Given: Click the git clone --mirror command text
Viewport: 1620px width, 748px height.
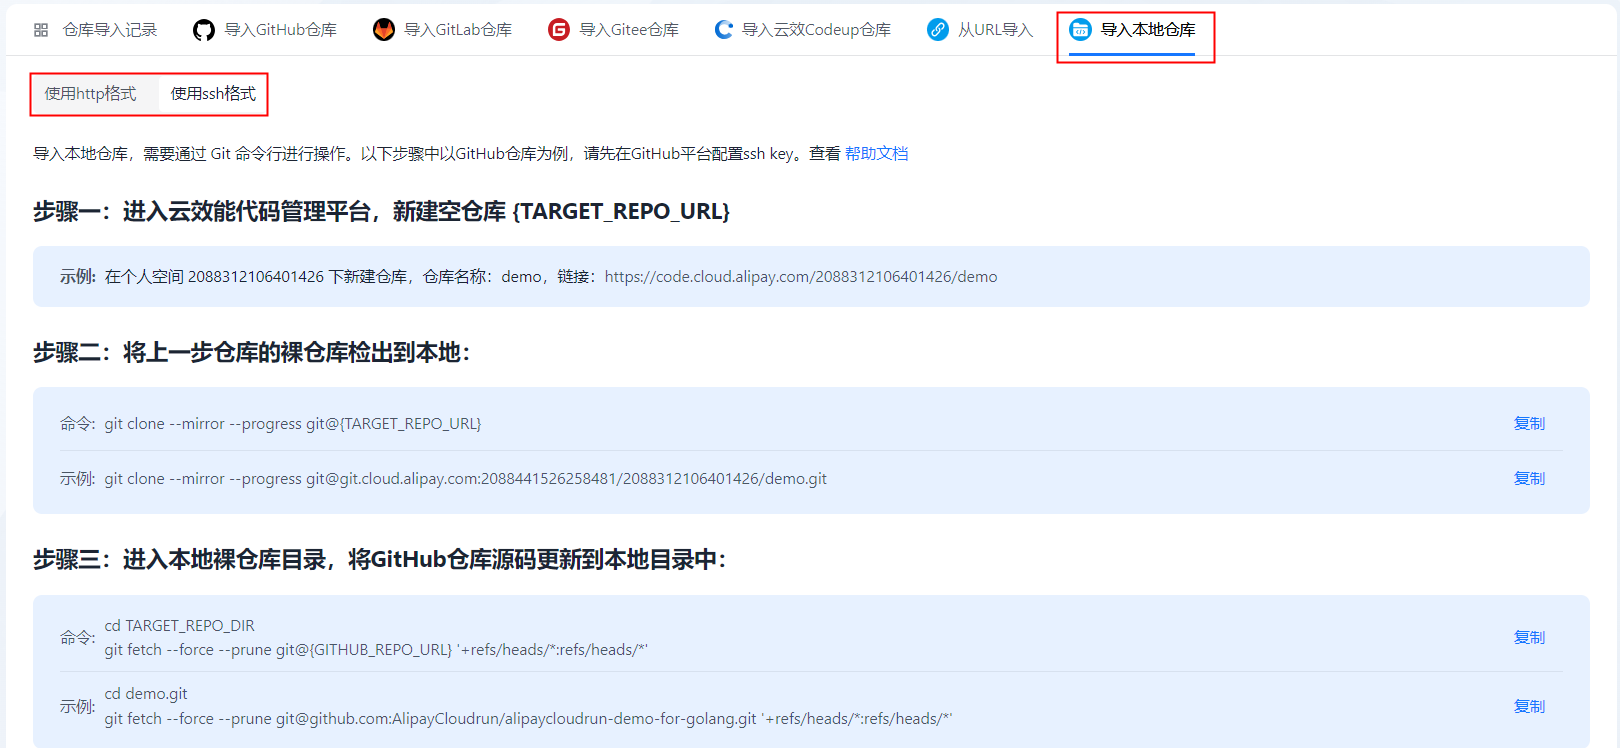Looking at the screenshot, I should (x=293, y=424).
